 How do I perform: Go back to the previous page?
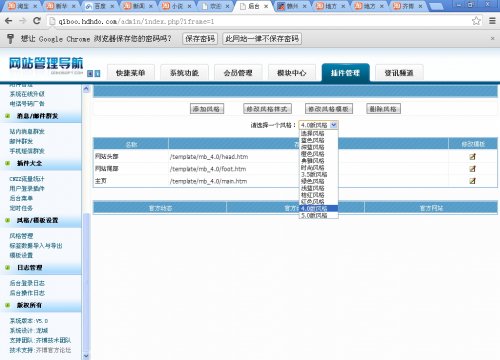click(x=9, y=21)
